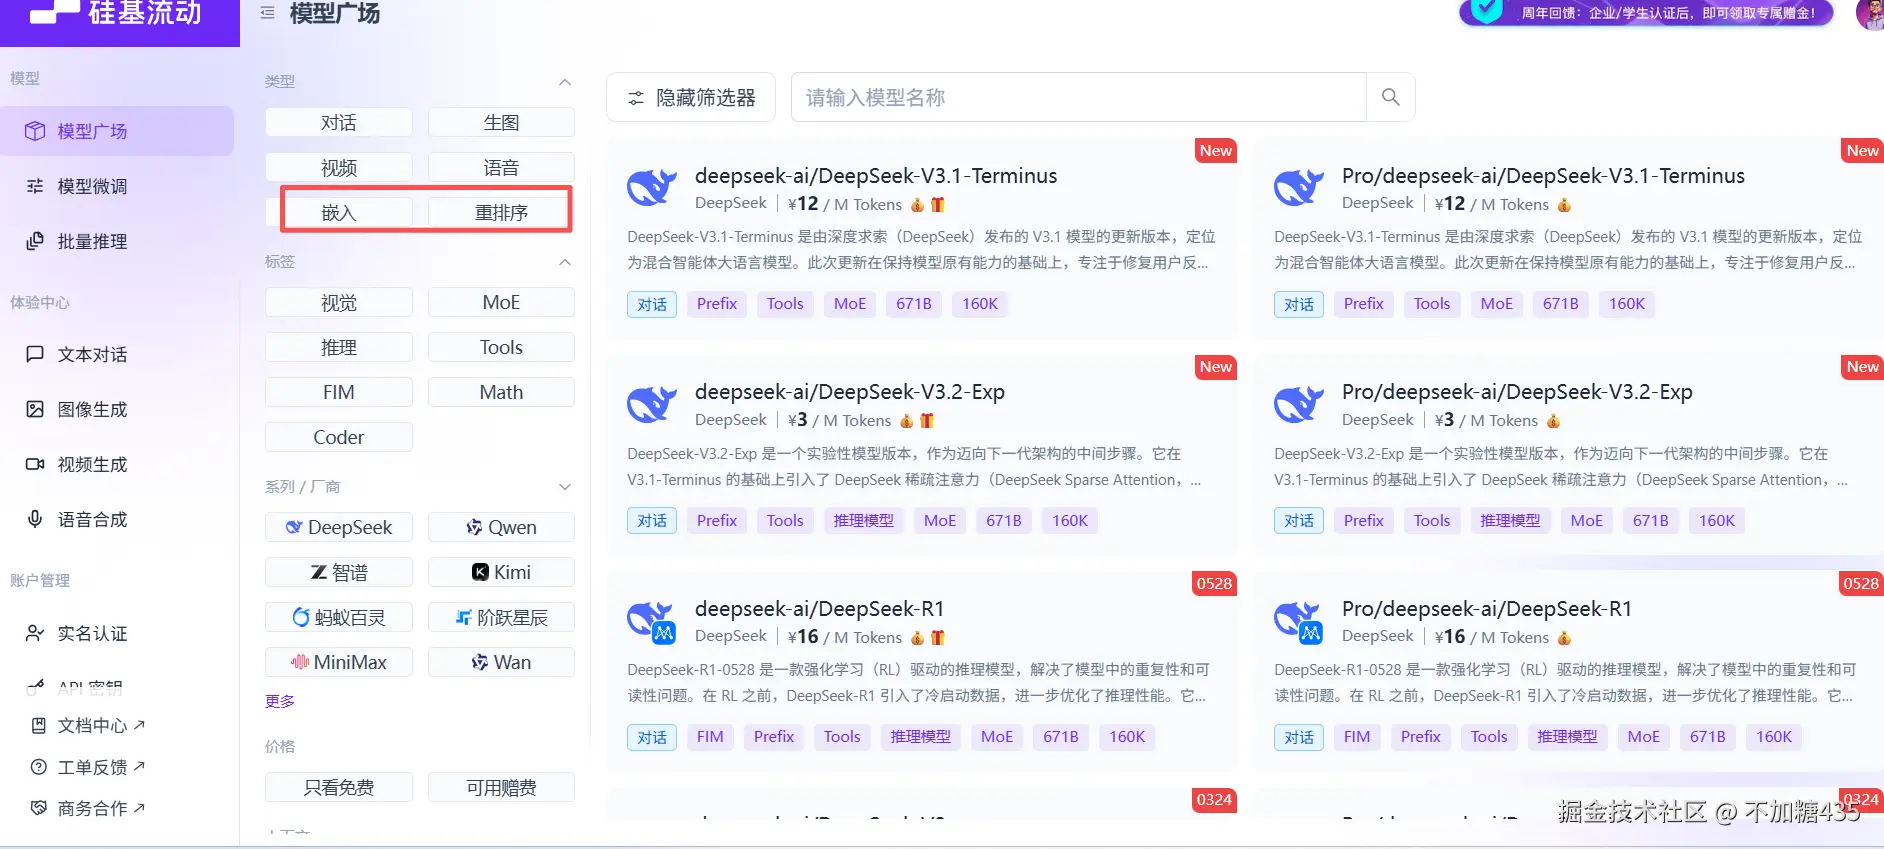Click the DeepSeek whale logo of deepseek-ai/DeepSeek-V3.1-Terminus
The height and width of the screenshot is (849, 1884).
(x=652, y=187)
